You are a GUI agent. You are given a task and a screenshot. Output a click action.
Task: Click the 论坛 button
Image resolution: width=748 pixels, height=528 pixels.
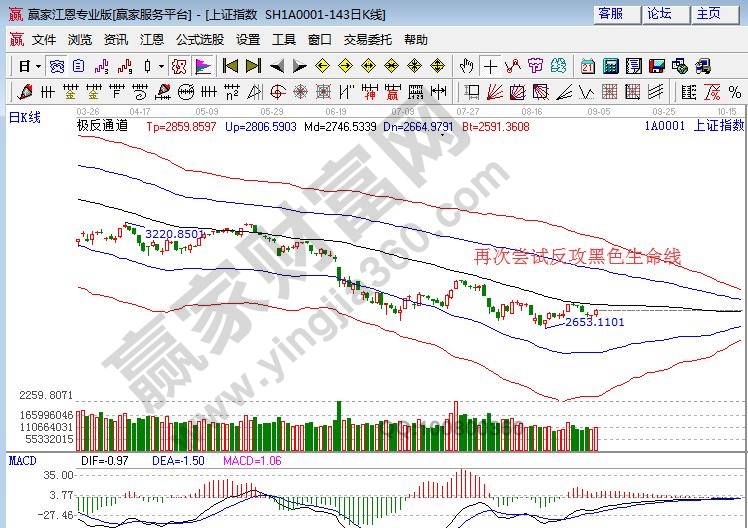pos(660,14)
